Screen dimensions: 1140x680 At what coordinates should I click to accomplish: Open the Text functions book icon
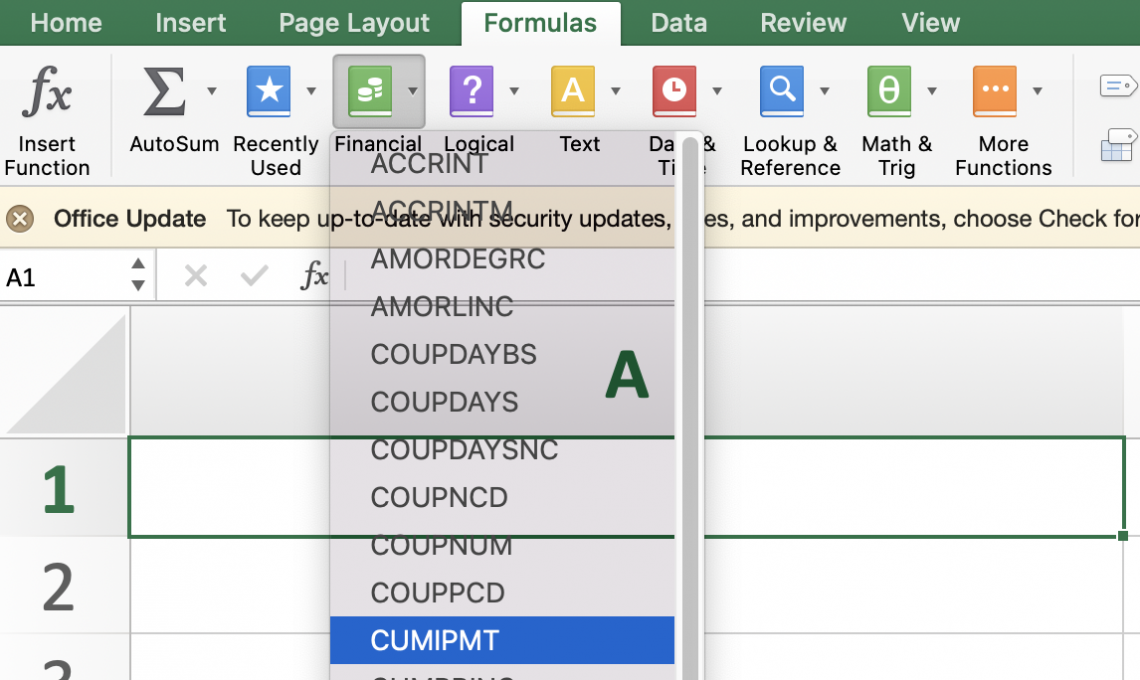coord(572,92)
